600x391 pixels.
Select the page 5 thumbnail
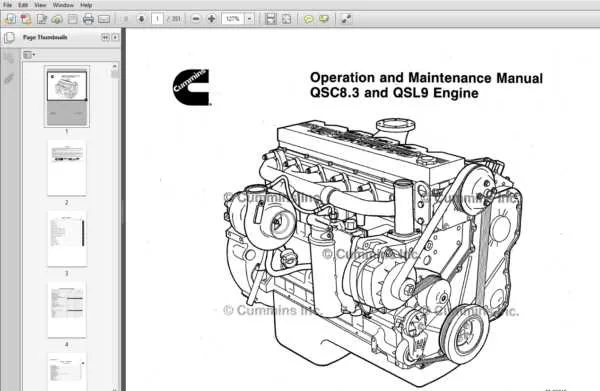click(67, 371)
